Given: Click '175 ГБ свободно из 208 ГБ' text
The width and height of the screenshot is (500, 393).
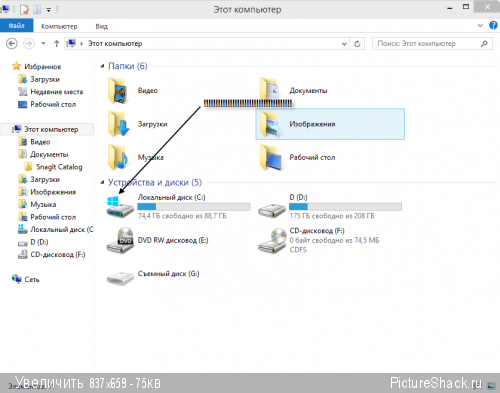Looking at the screenshot, I should pyautogui.click(x=332, y=216).
